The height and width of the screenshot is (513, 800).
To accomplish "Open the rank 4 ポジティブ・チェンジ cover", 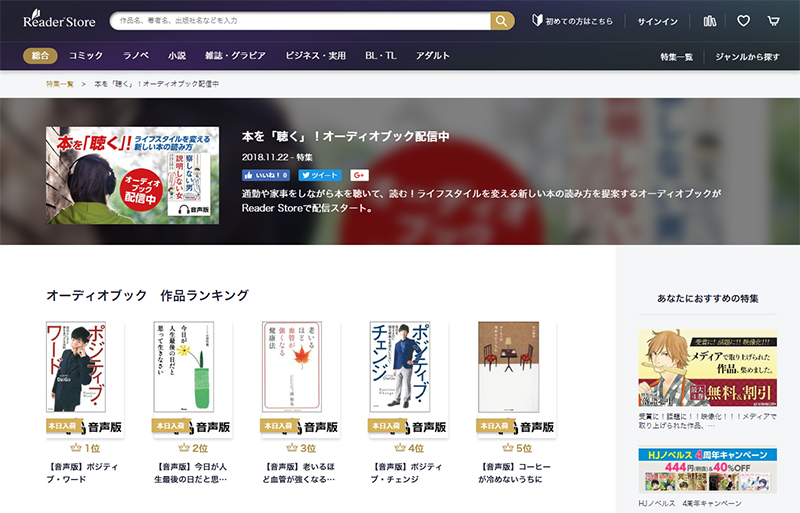I will pyautogui.click(x=409, y=379).
